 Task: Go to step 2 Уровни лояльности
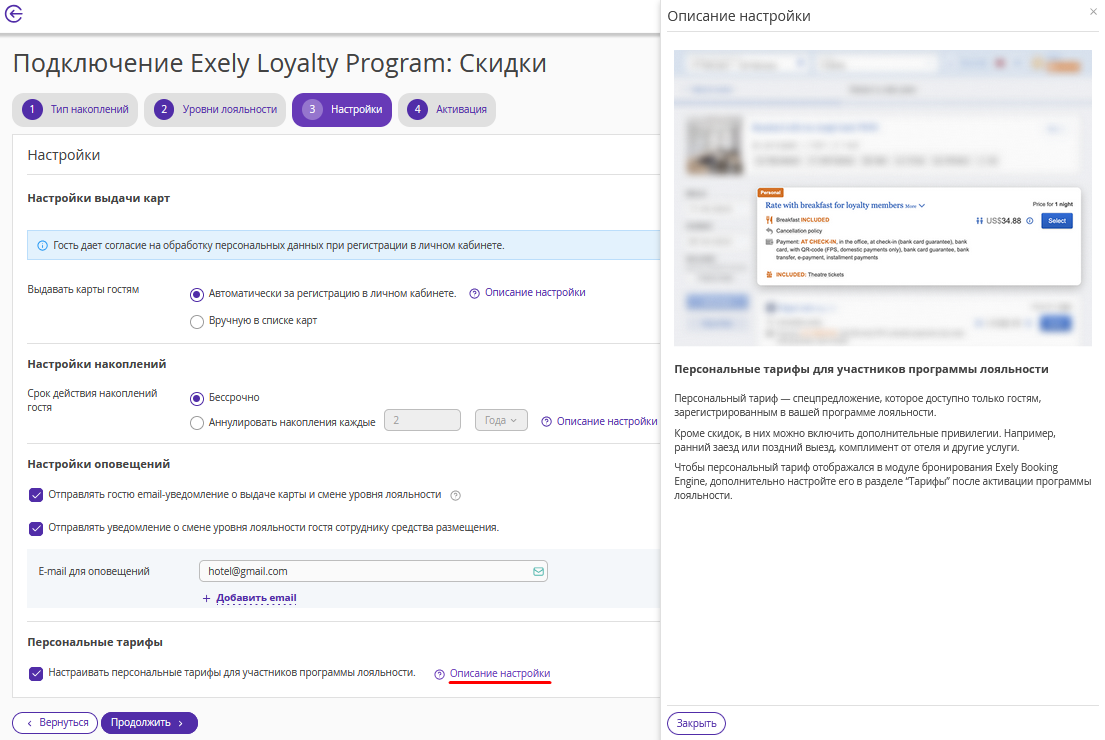coord(215,110)
